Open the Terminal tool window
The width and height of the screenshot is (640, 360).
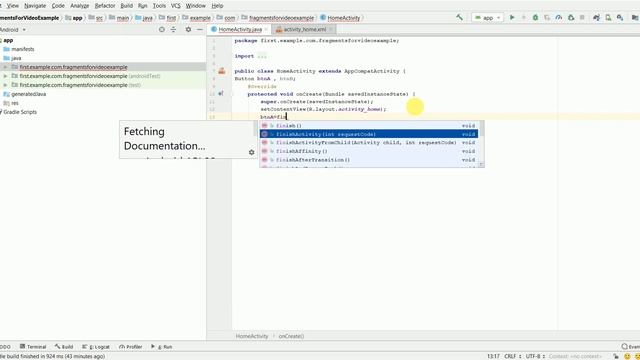[x=33, y=347]
